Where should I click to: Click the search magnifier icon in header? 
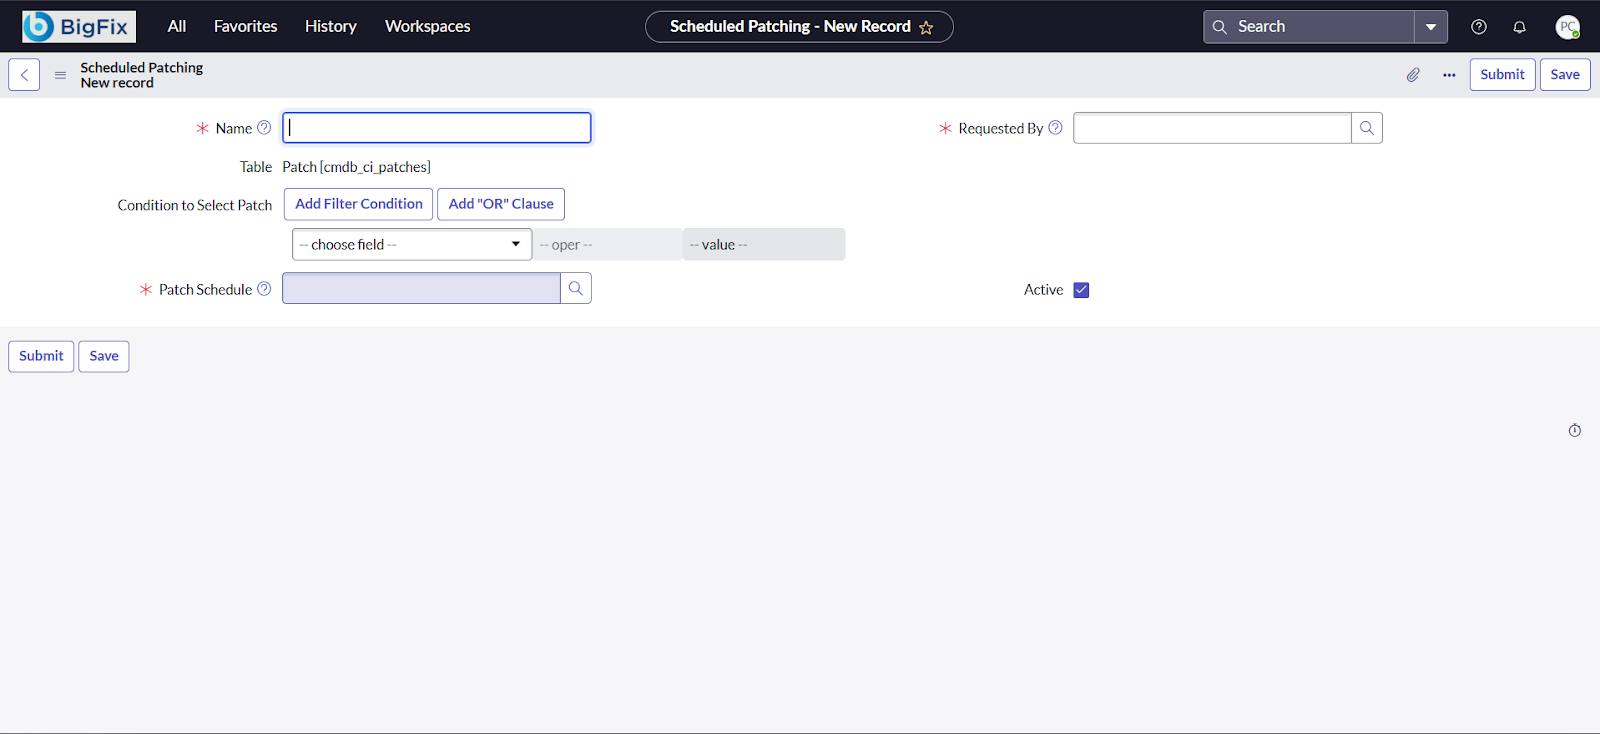point(1220,27)
